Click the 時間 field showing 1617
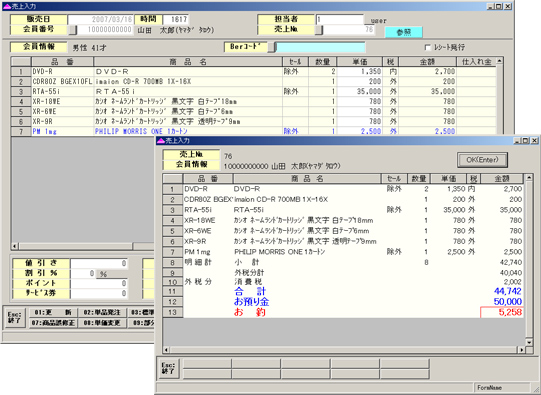The image size is (541, 395). coord(176,20)
